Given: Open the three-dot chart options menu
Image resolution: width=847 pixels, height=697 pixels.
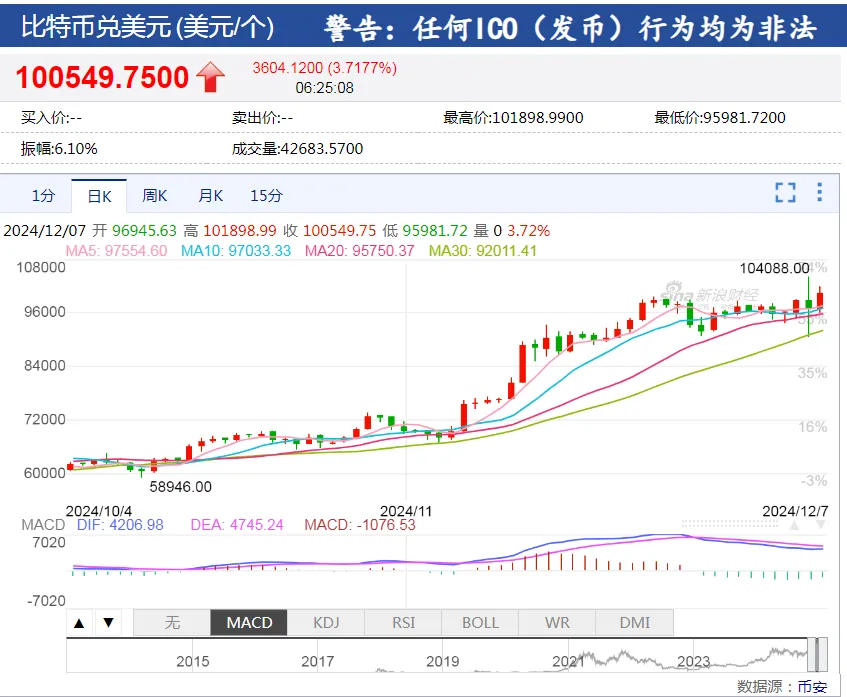Looking at the screenshot, I should tap(820, 193).
